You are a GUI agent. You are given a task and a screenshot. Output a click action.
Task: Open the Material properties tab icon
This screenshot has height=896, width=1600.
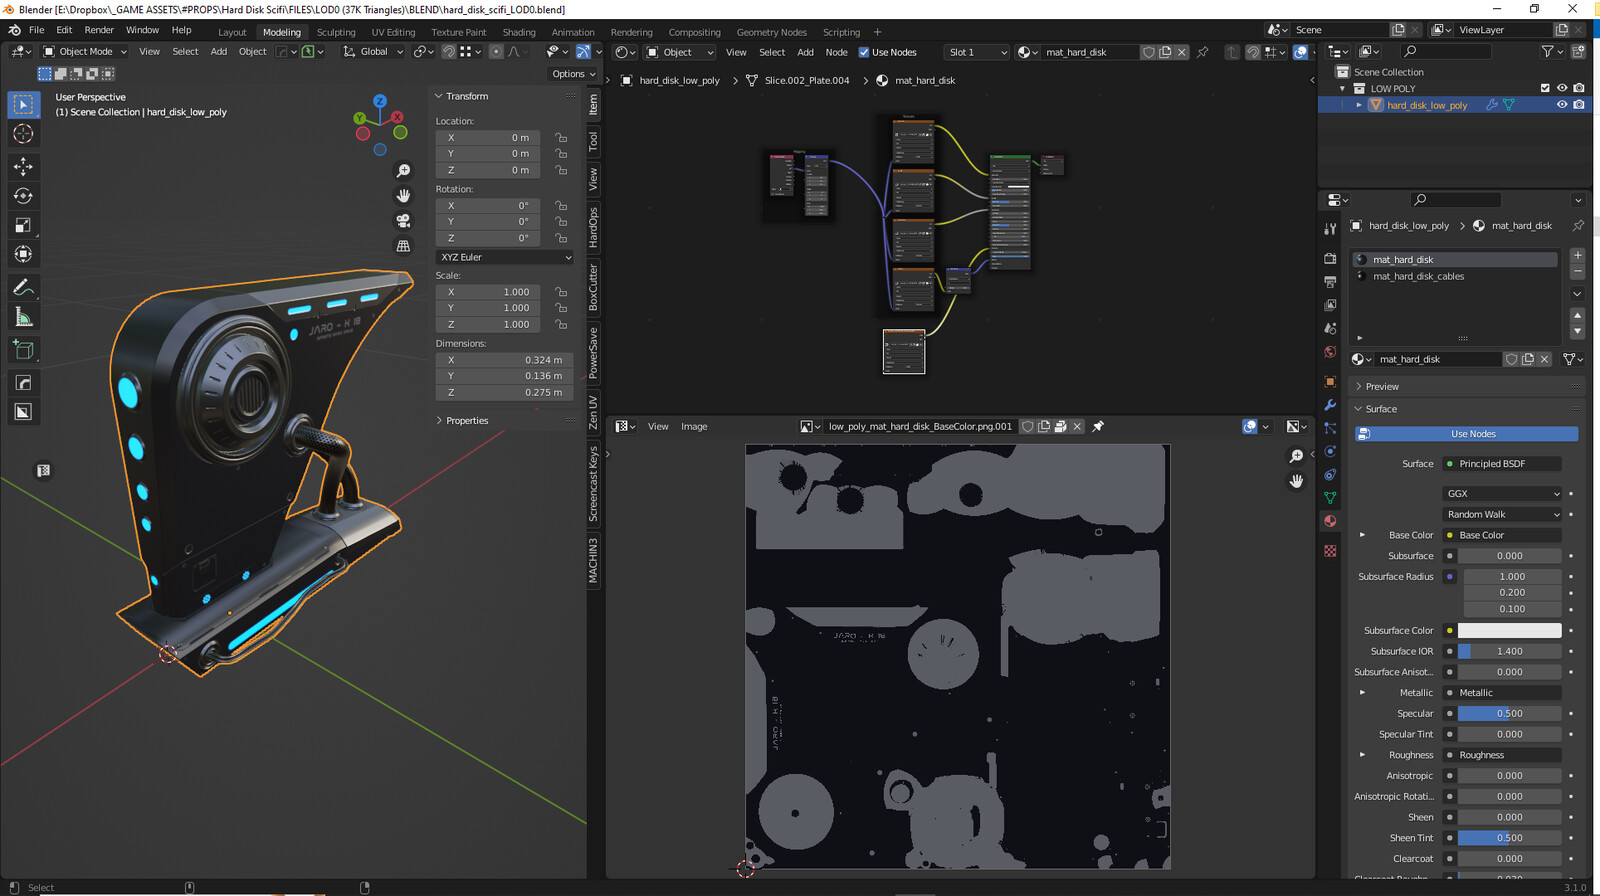1330,521
